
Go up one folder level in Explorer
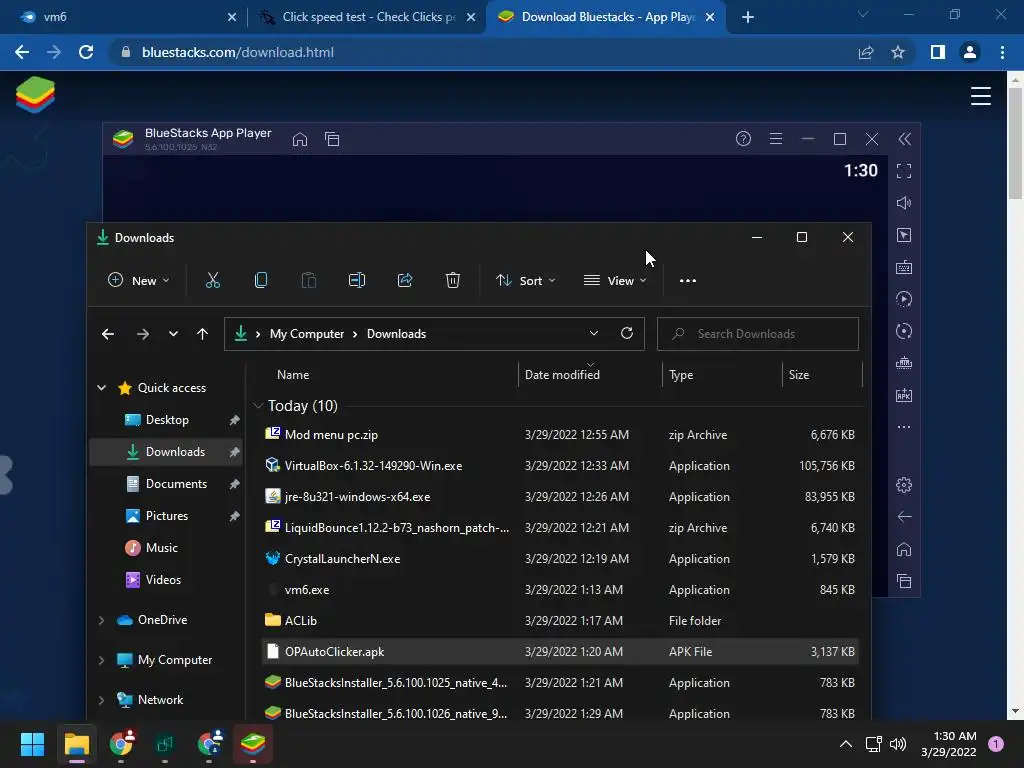coord(202,334)
